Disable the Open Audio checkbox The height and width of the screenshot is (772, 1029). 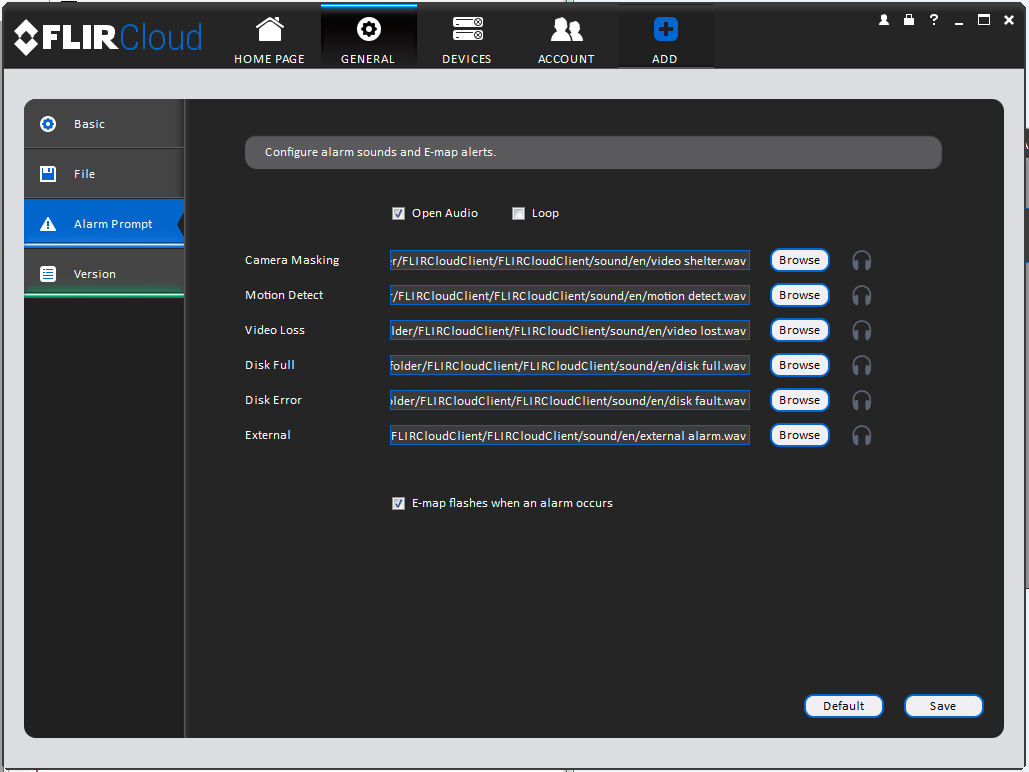[x=398, y=213]
